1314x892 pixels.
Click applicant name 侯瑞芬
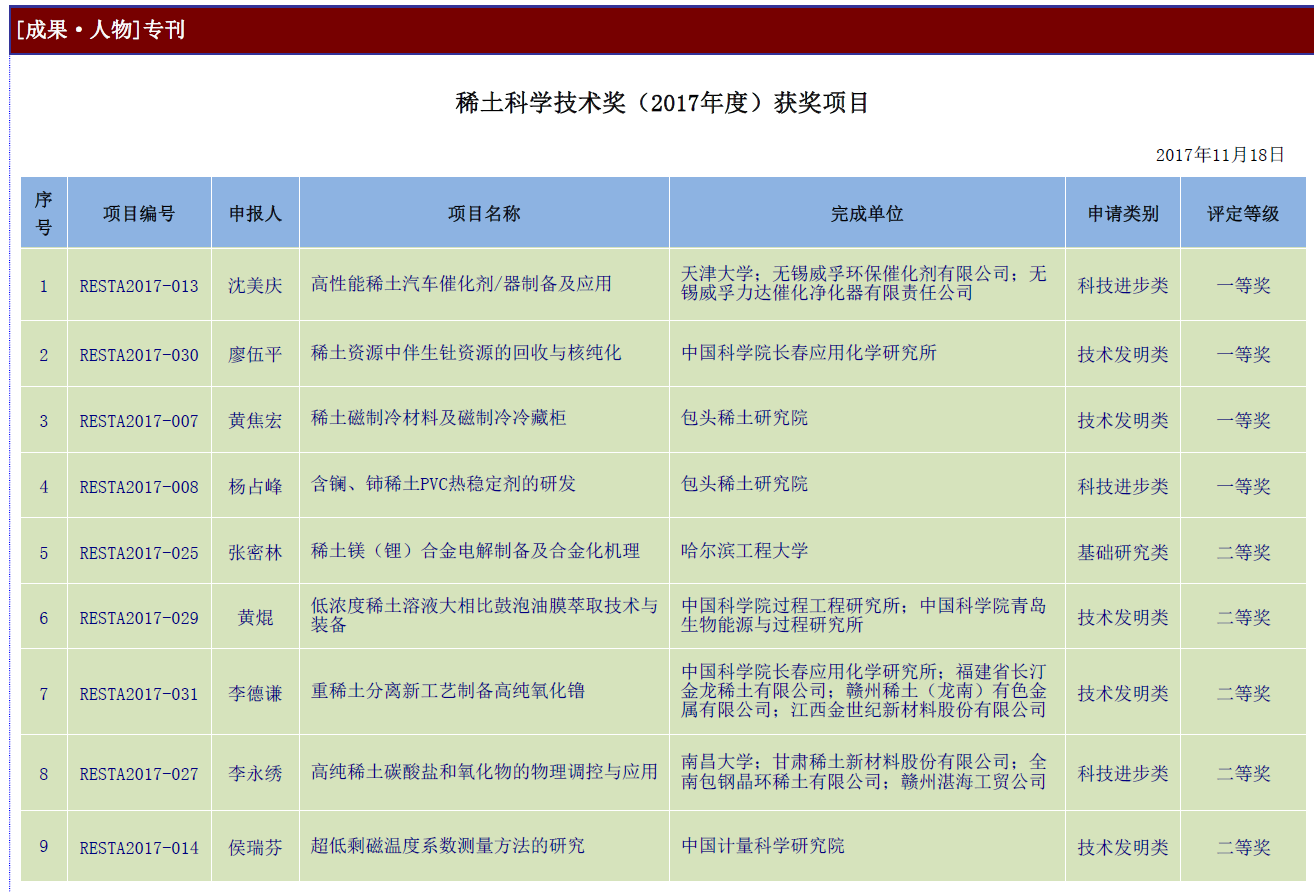coord(255,848)
